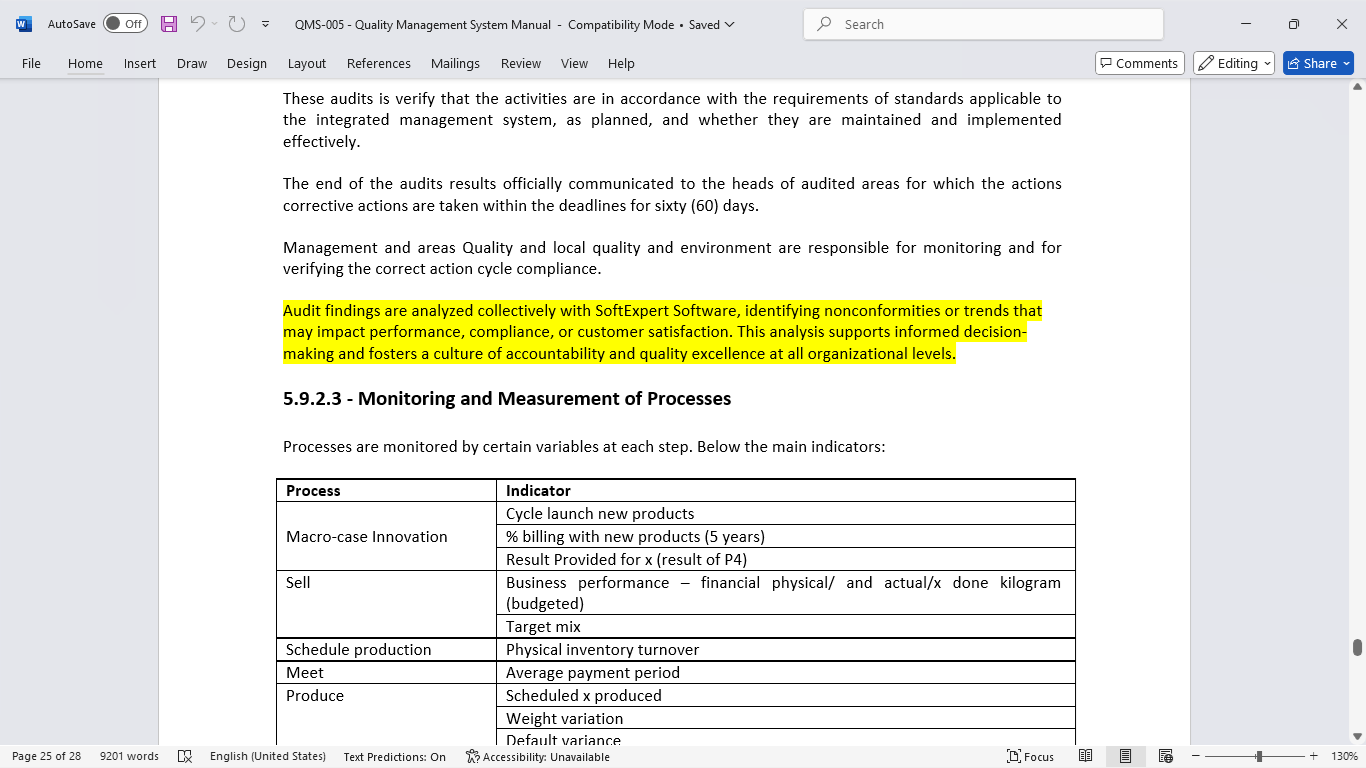1366x768 pixels.
Task: Open the Layout tab
Action: [x=307, y=63]
